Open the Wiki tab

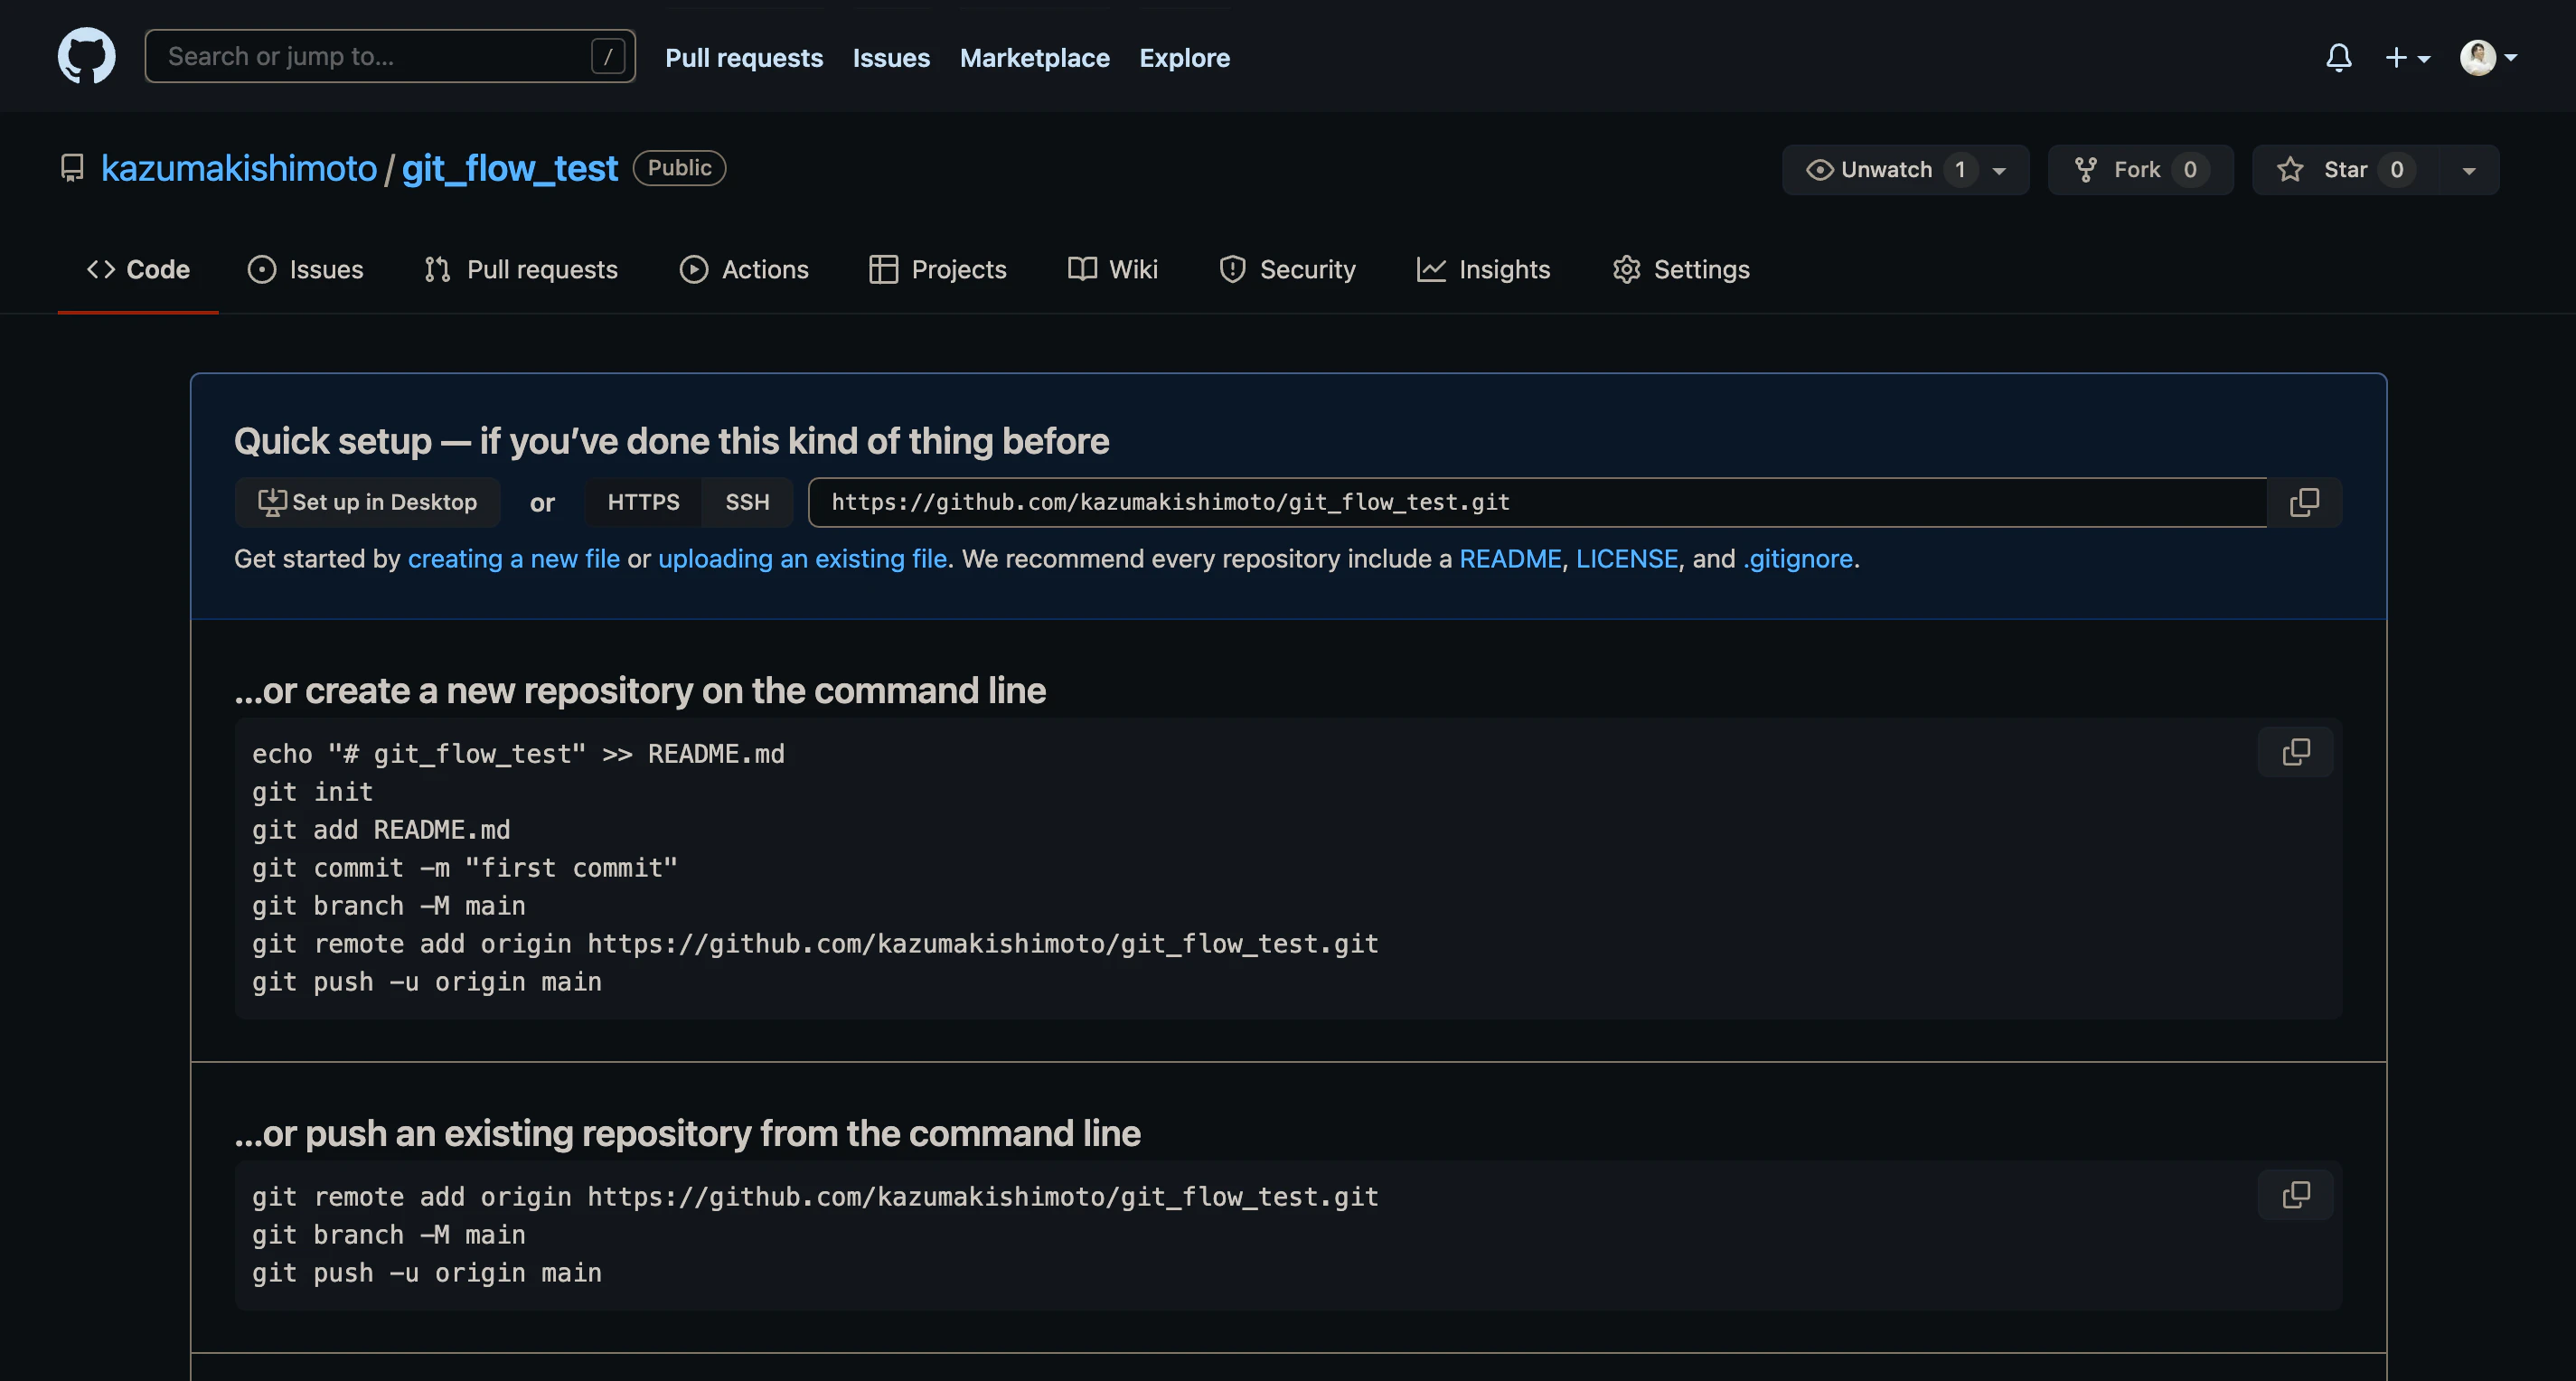tap(1112, 269)
